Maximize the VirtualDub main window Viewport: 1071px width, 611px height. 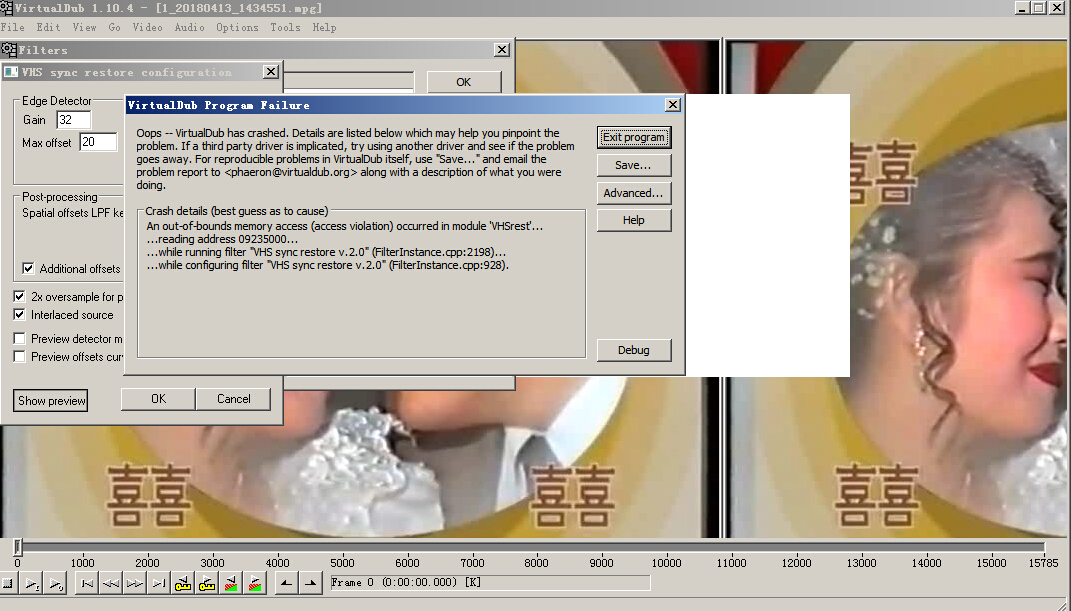point(1038,8)
